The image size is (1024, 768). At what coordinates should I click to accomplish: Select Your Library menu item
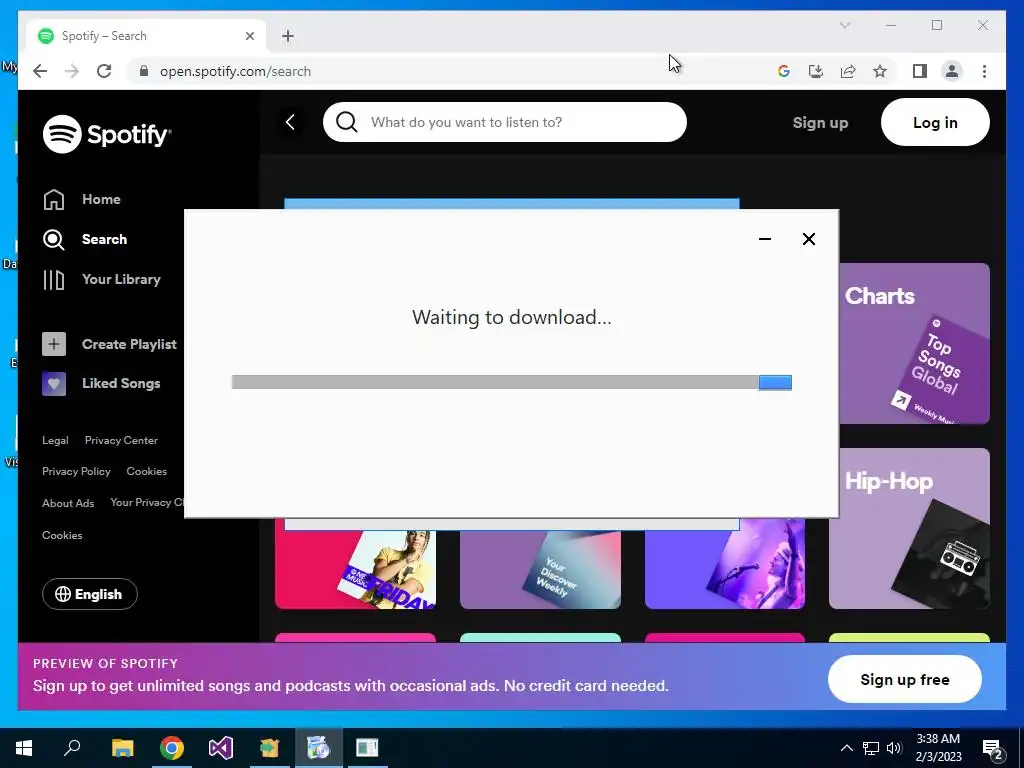[121, 280]
